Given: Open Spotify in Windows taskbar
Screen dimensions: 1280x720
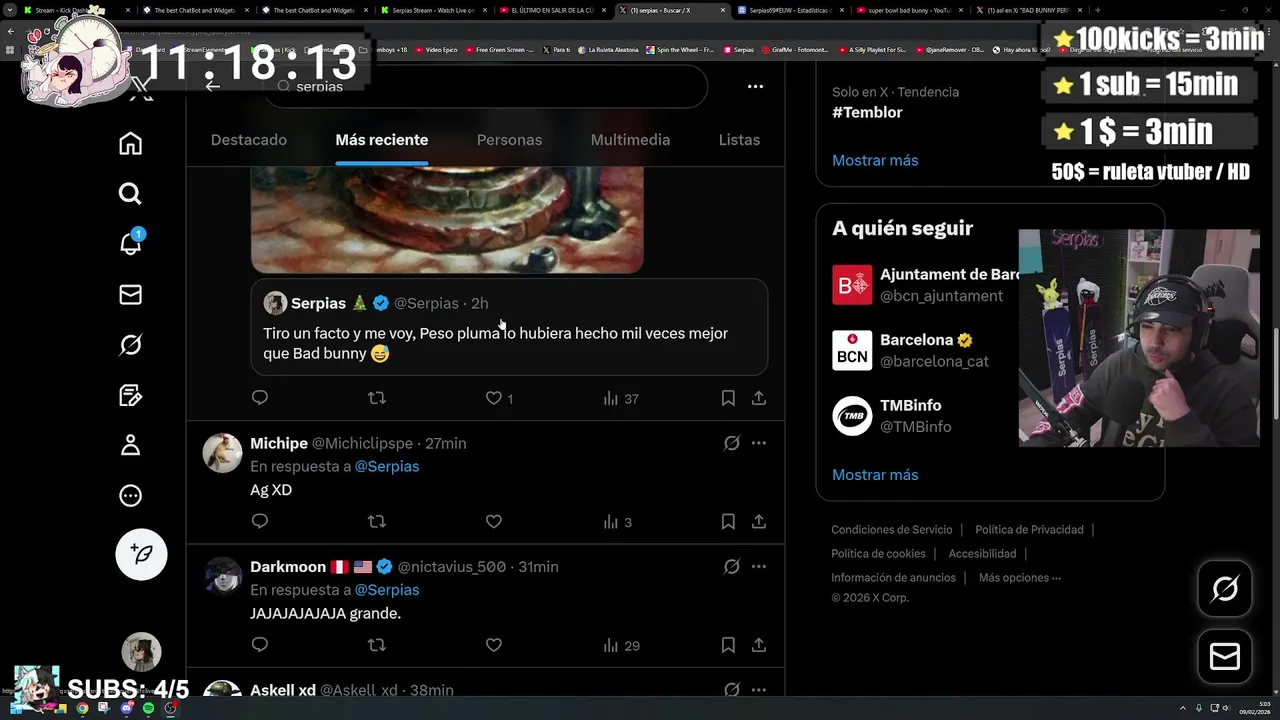Looking at the screenshot, I should (x=148, y=708).
